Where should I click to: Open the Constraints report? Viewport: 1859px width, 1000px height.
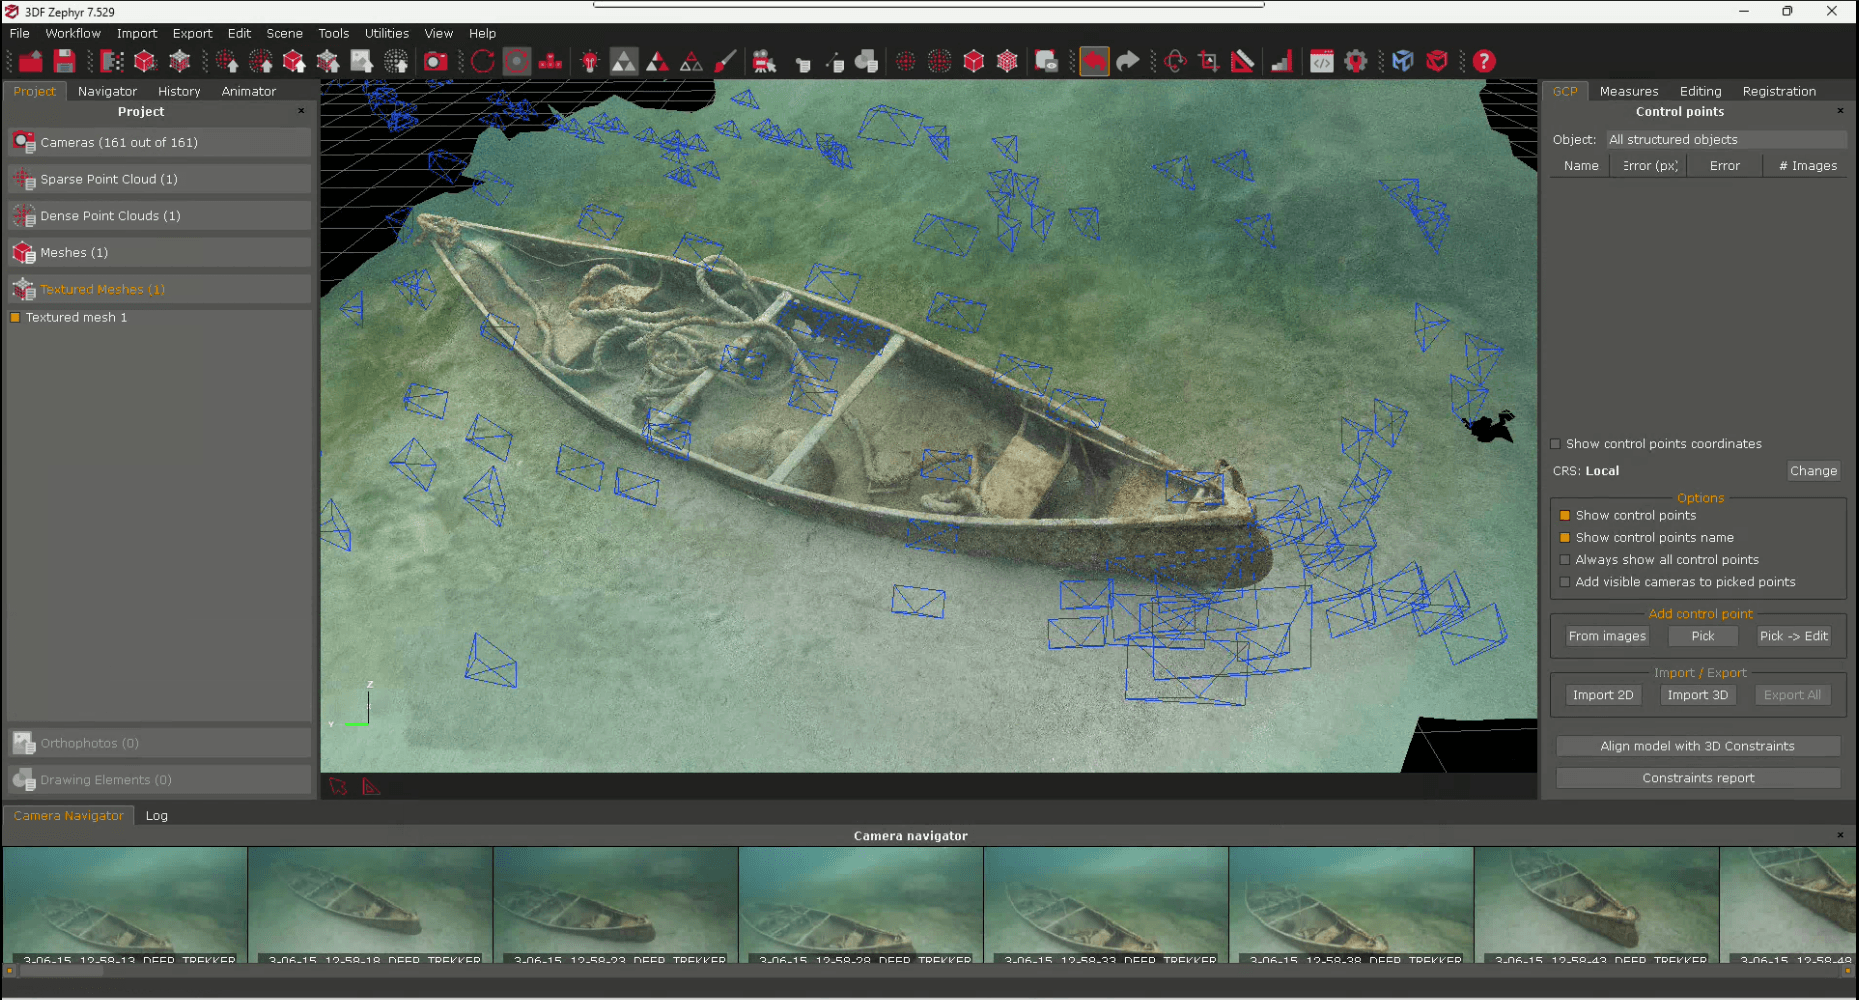1697,777
